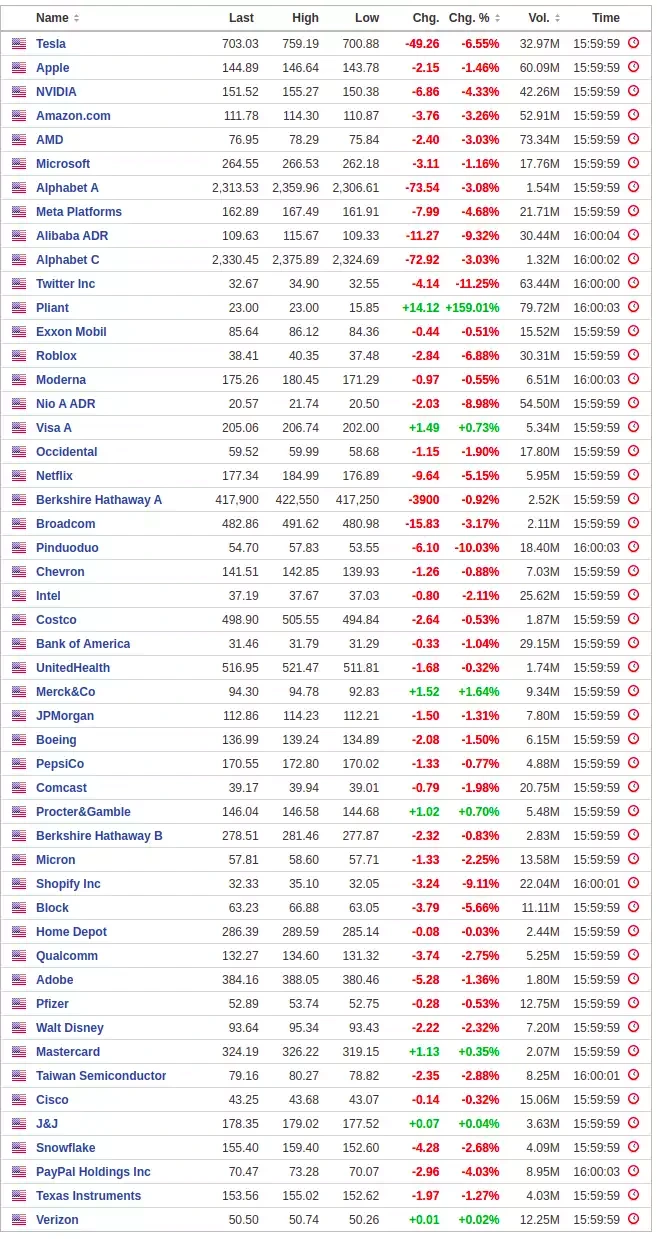Image resolution: width=657 pixels, height=1239 pixels.
Task: Click the clock icon in Verizon row
Action: point(633,1219)
